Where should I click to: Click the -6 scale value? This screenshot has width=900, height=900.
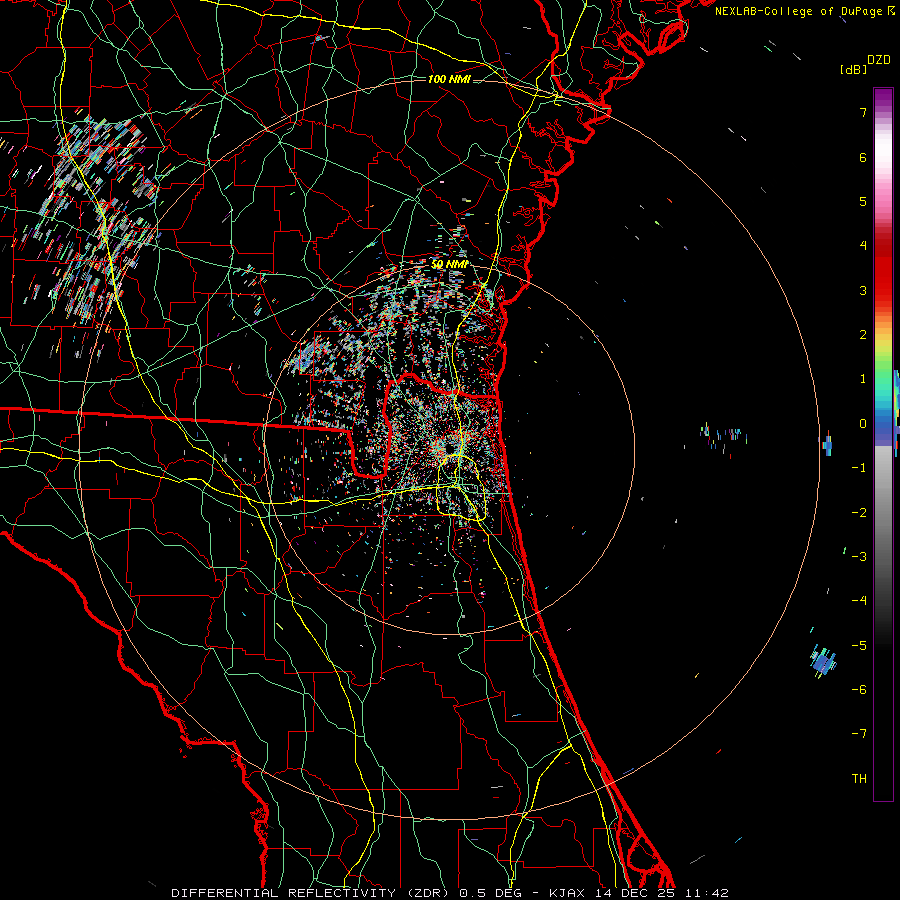859,690
